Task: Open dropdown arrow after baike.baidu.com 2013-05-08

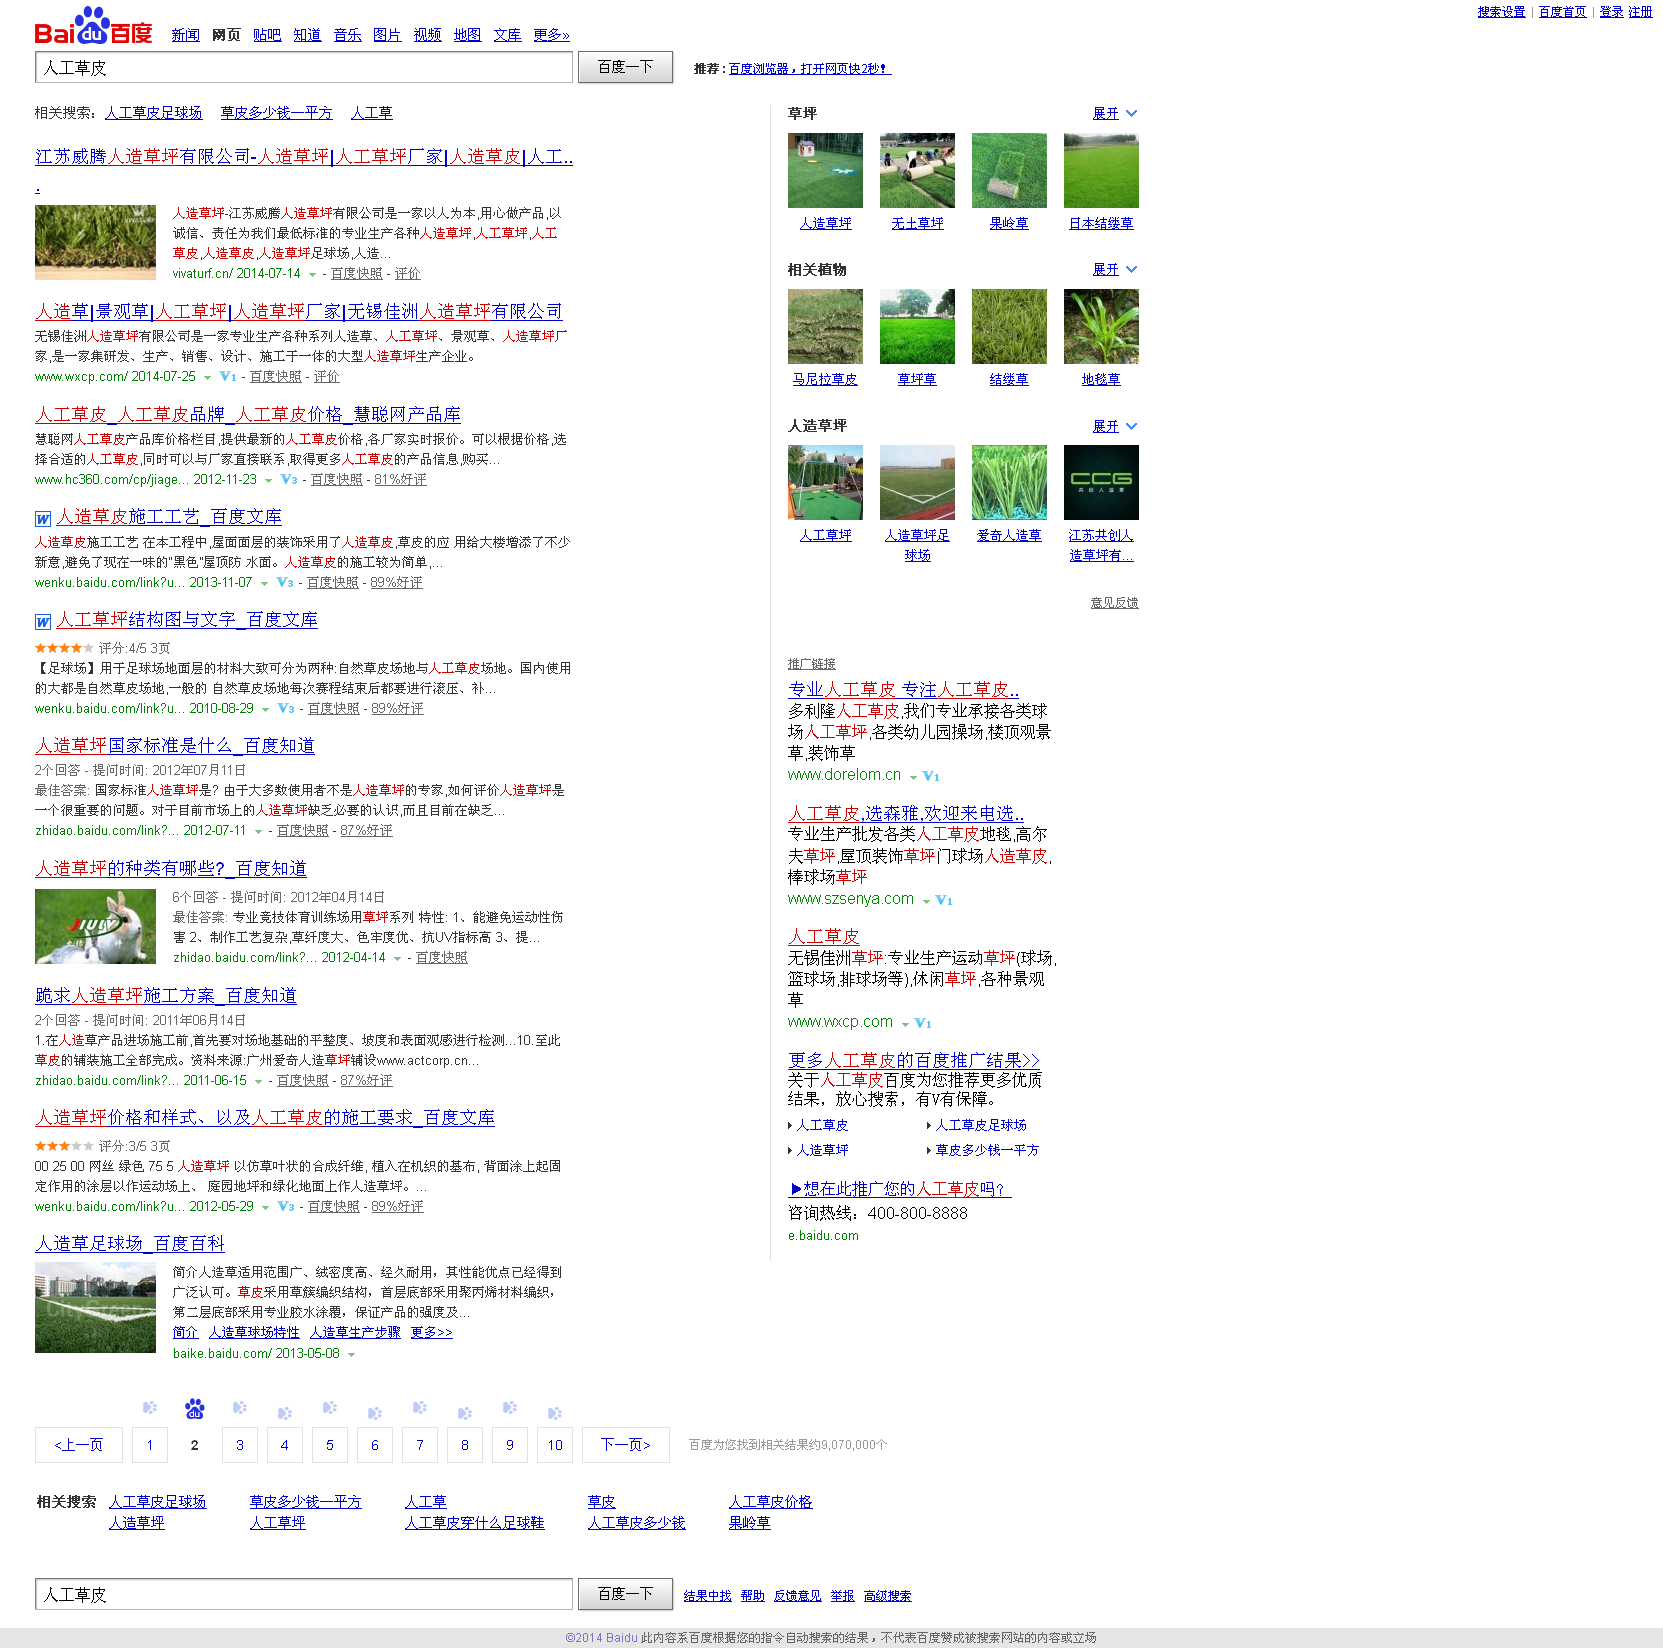Action: click(x=351, y=1355)
